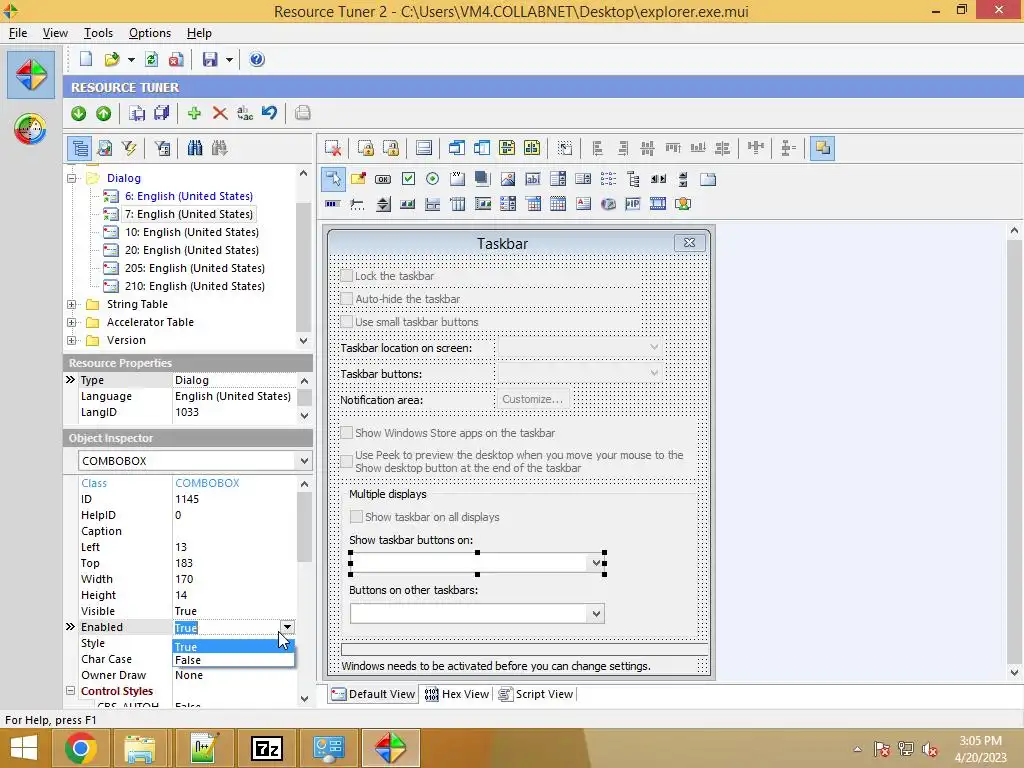The height and width of the screenshot is (768, 1024).
Task: Select dialog 205: English (United States)
Action: [195, 268]
